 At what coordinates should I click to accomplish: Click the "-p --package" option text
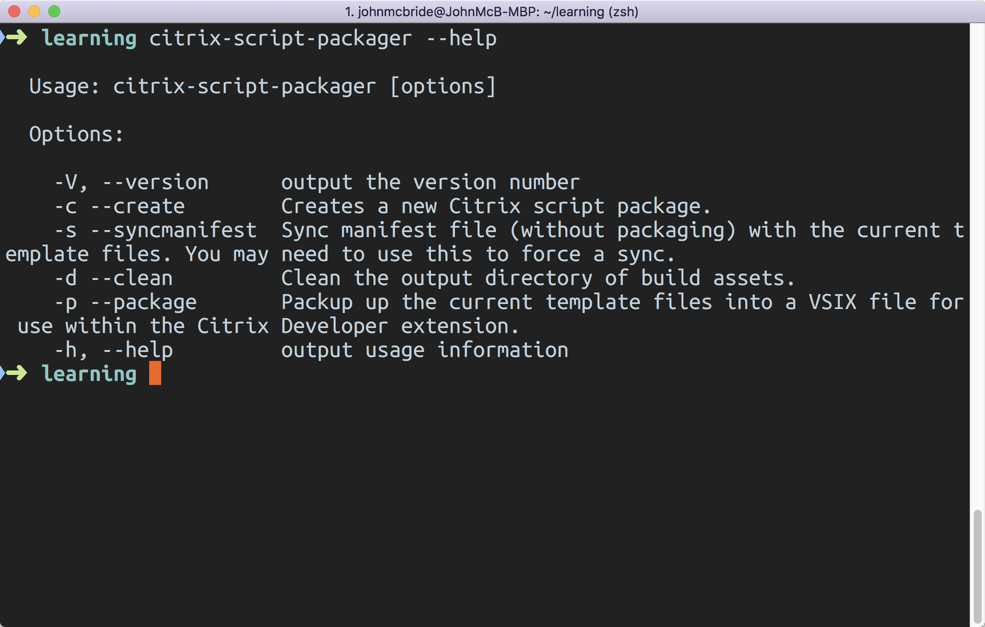125,302
